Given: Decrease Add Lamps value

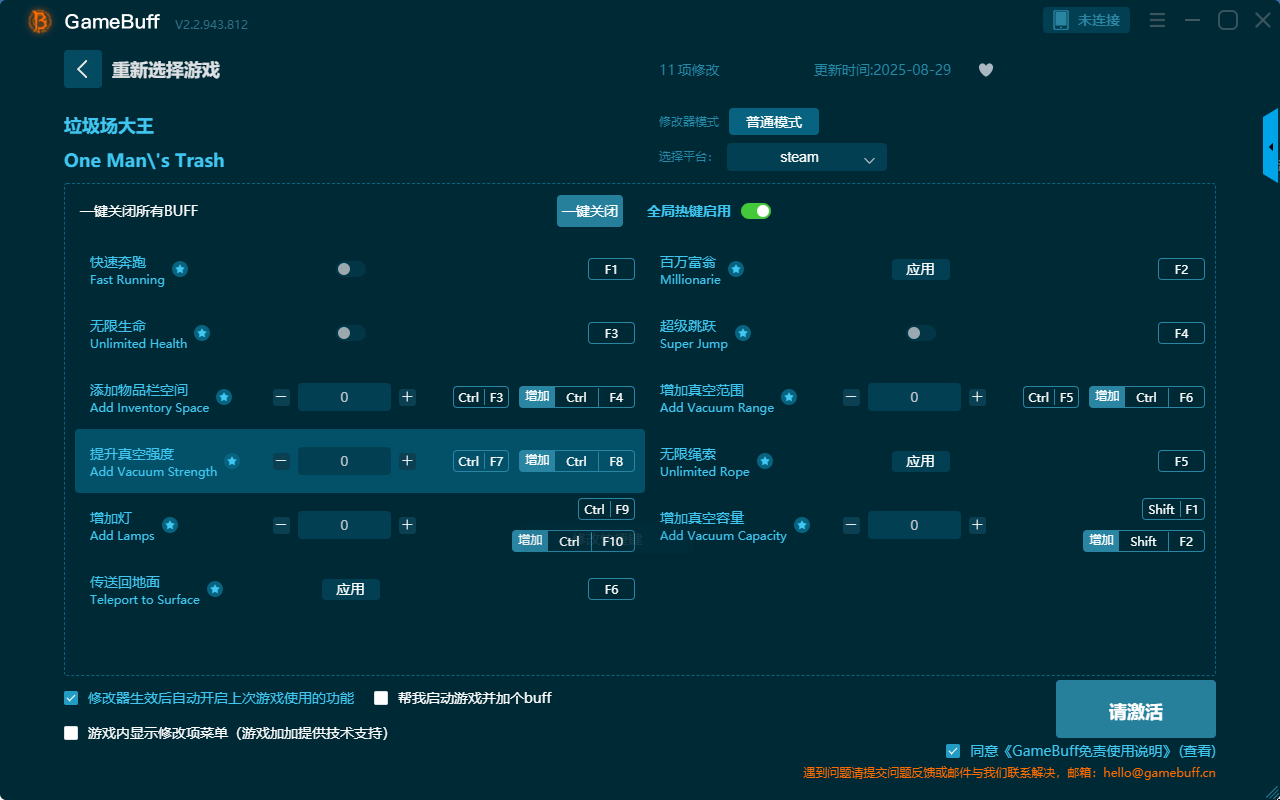Looking at the screenshot, I should click(x=281, y=525).
